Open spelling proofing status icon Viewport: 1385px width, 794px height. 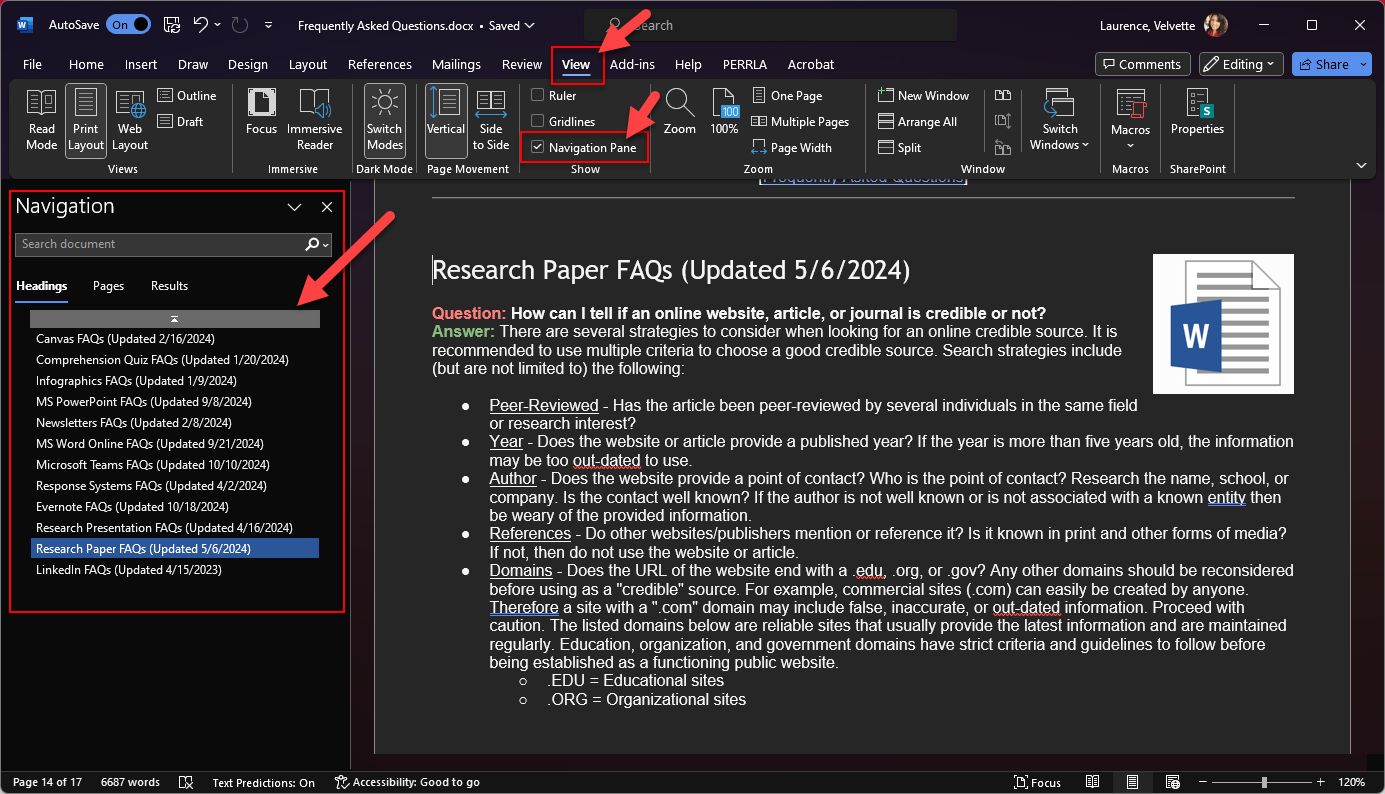pyautogui.click(x=185, y=782)
